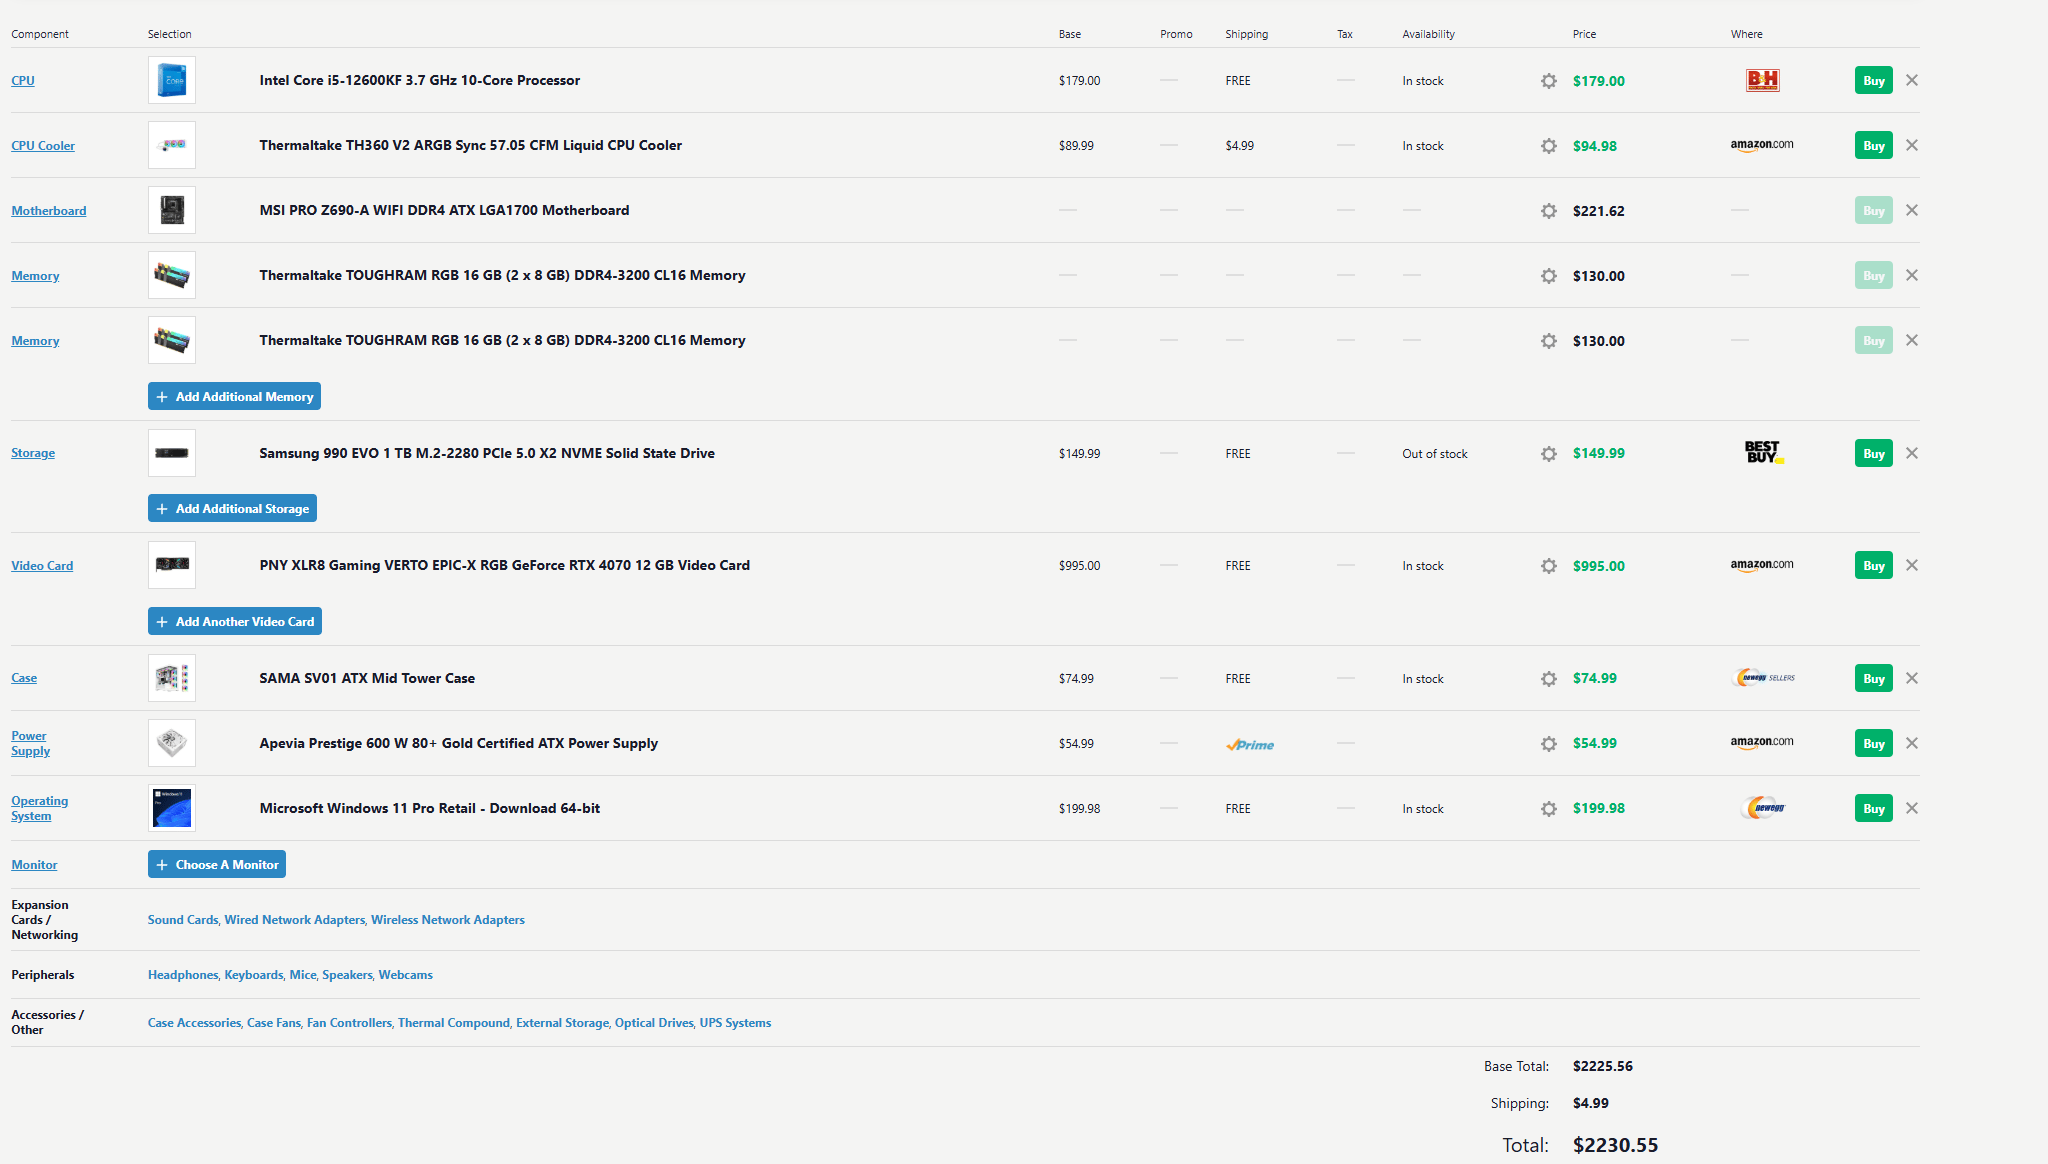Open the Samsung 990 EVO 1 TB product title
The width and height of the screenshot is (2048, 1164).
[x=487, y=453]
